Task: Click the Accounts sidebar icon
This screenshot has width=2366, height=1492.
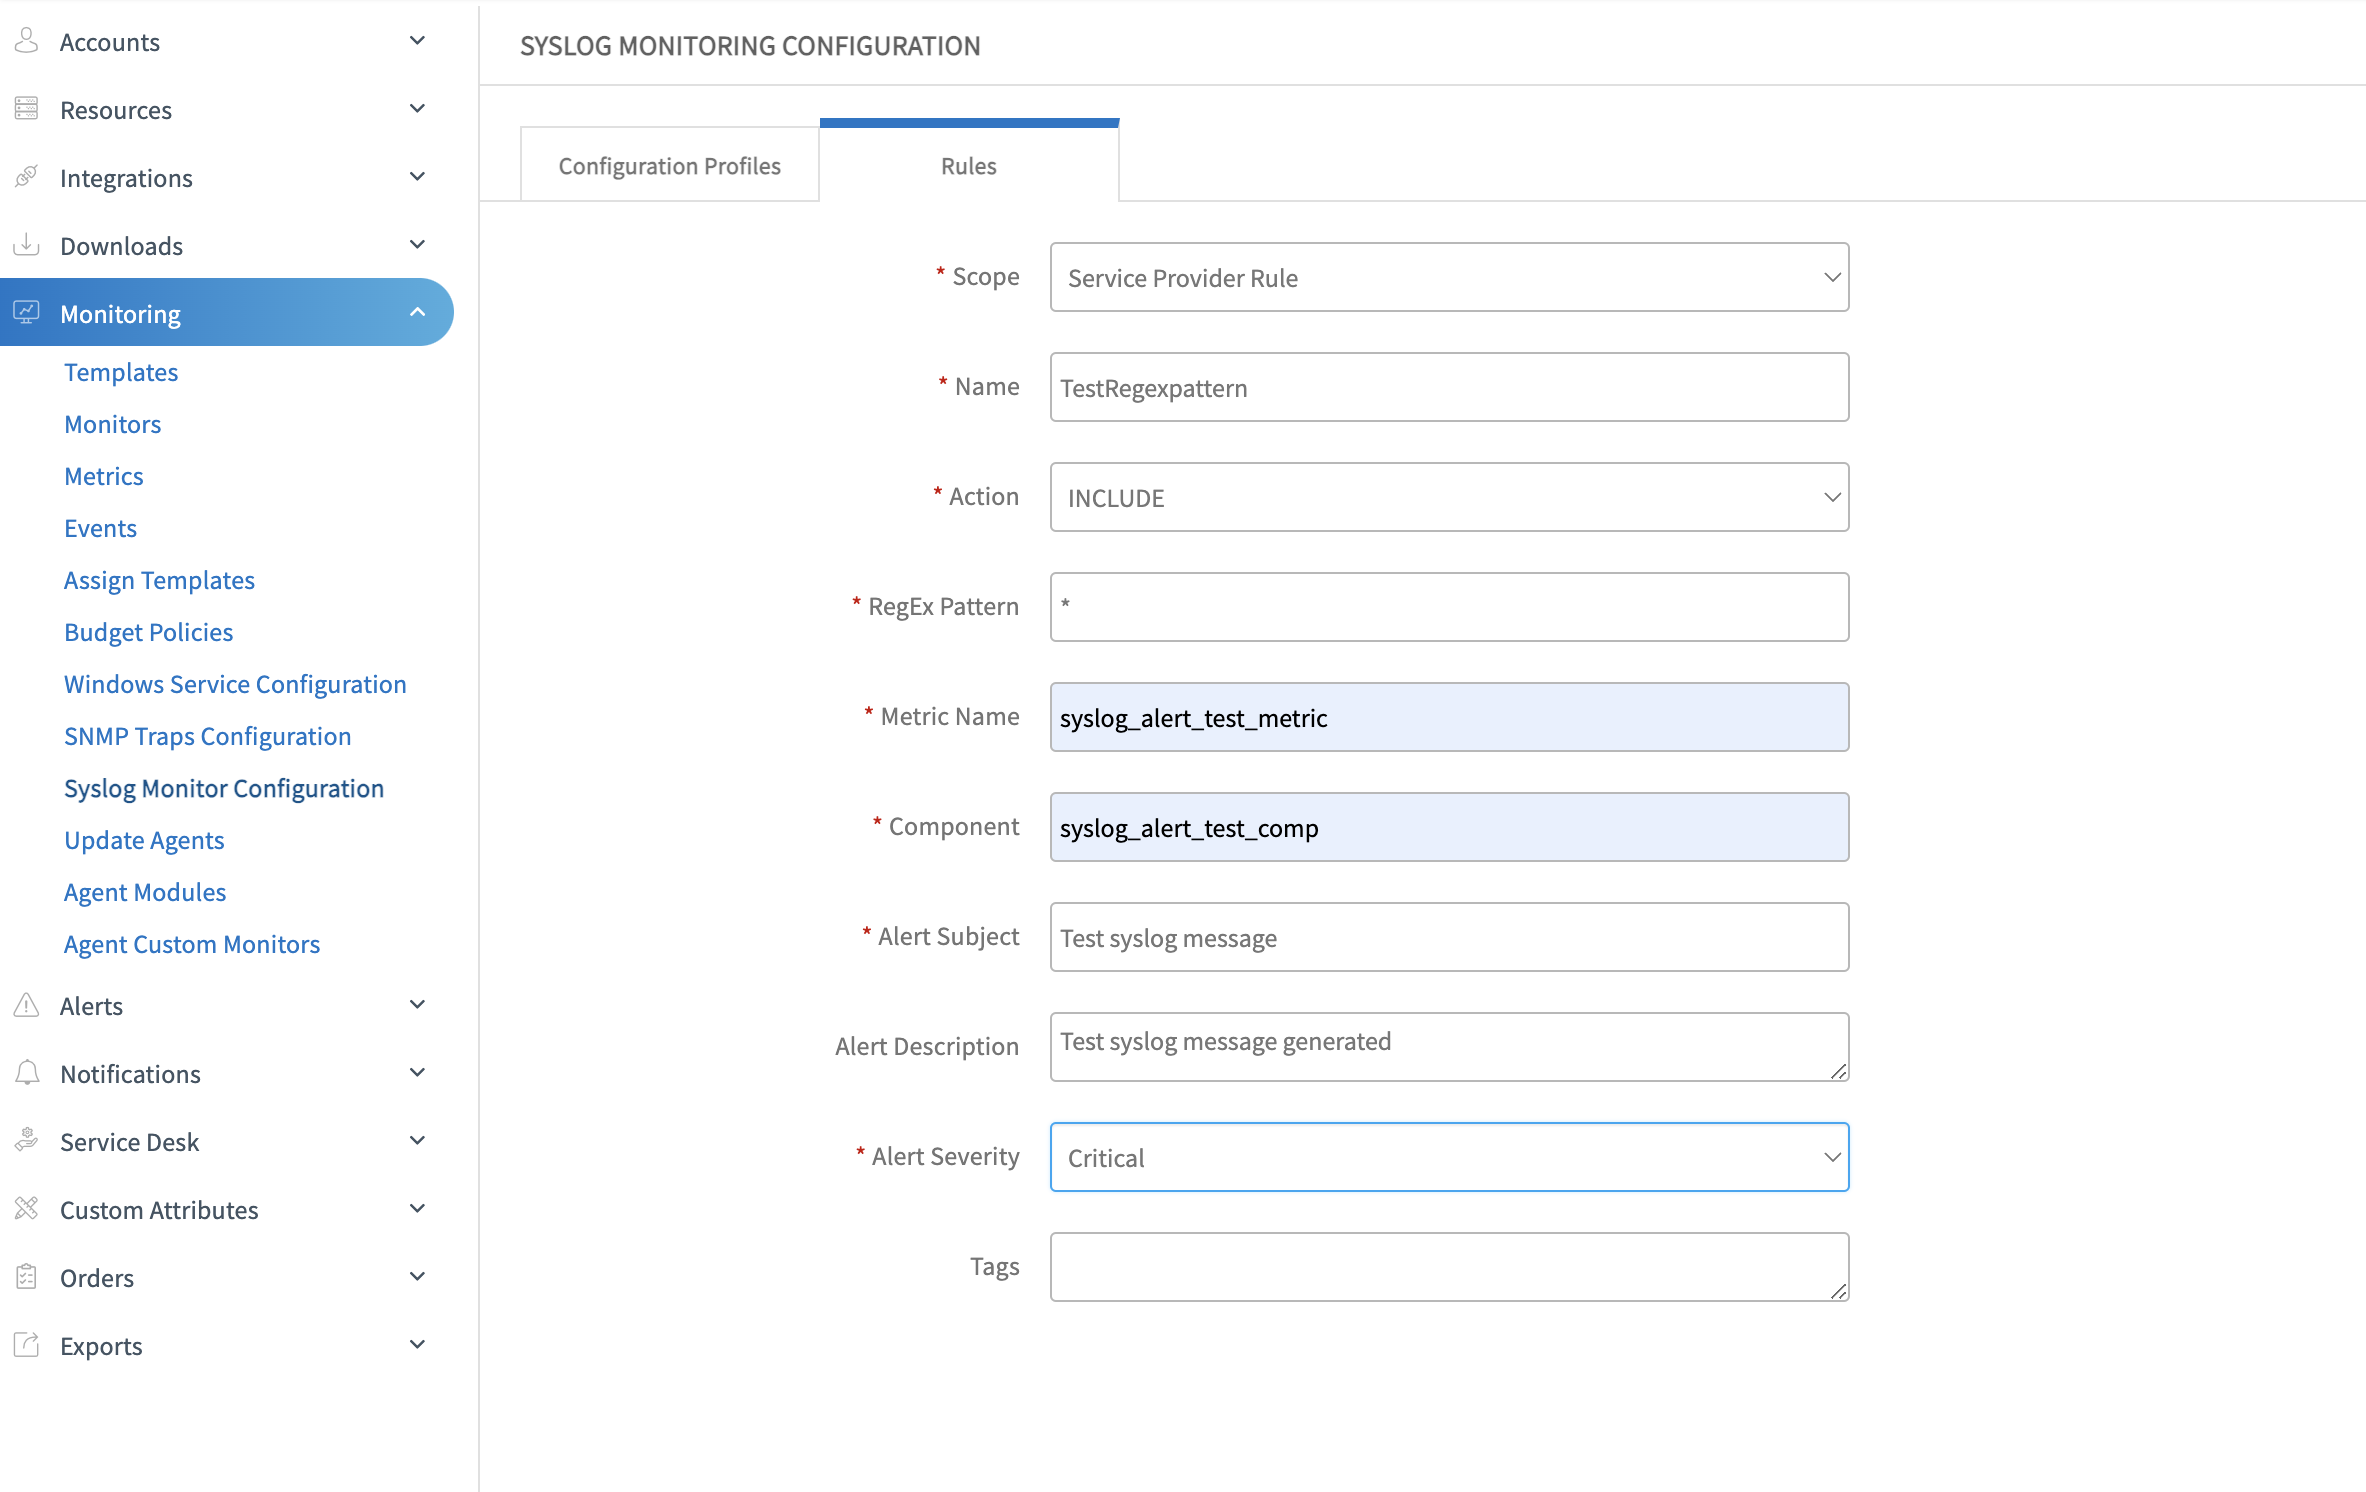Action: click(26, 40)
